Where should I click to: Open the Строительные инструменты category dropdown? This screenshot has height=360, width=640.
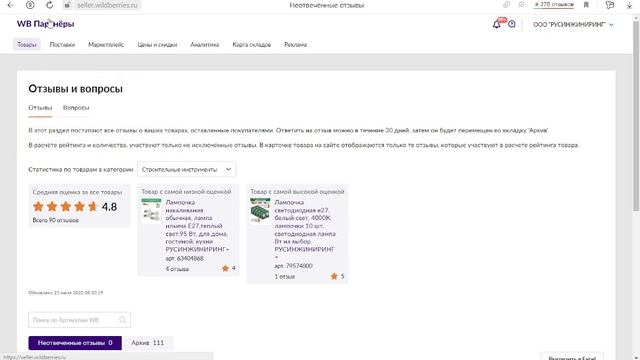pos(187,169)
